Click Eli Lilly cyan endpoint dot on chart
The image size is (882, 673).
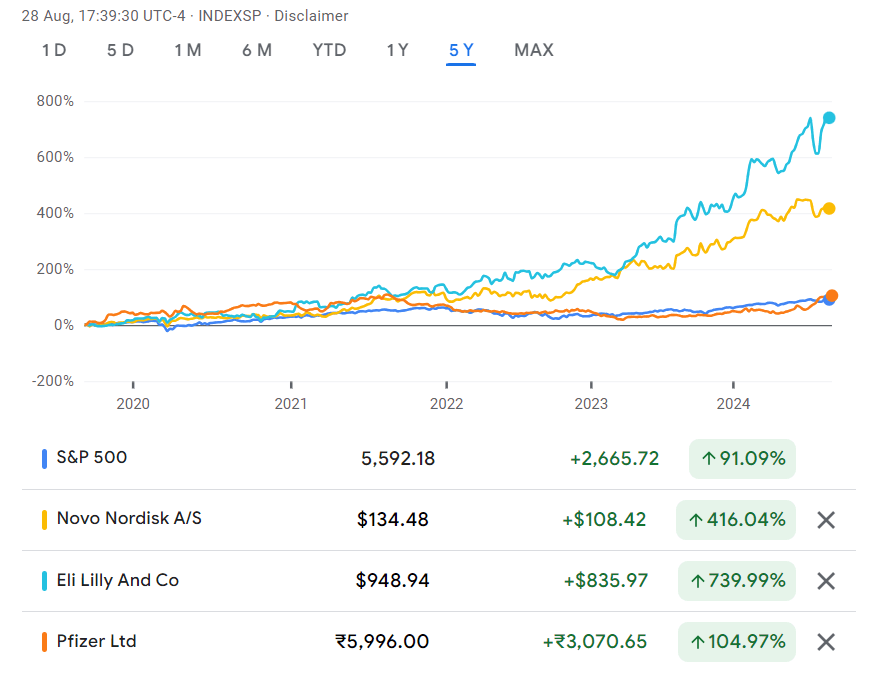828,118
